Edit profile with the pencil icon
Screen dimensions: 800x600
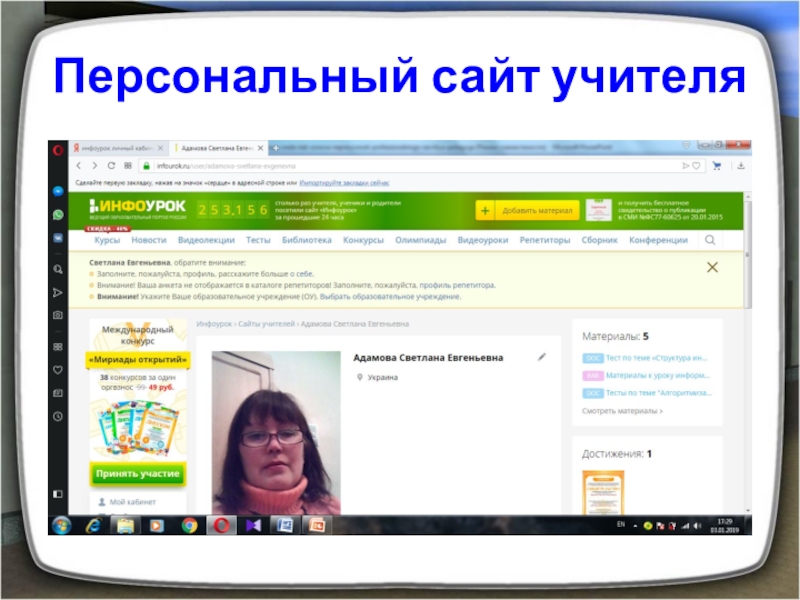[x=542, y=357]
